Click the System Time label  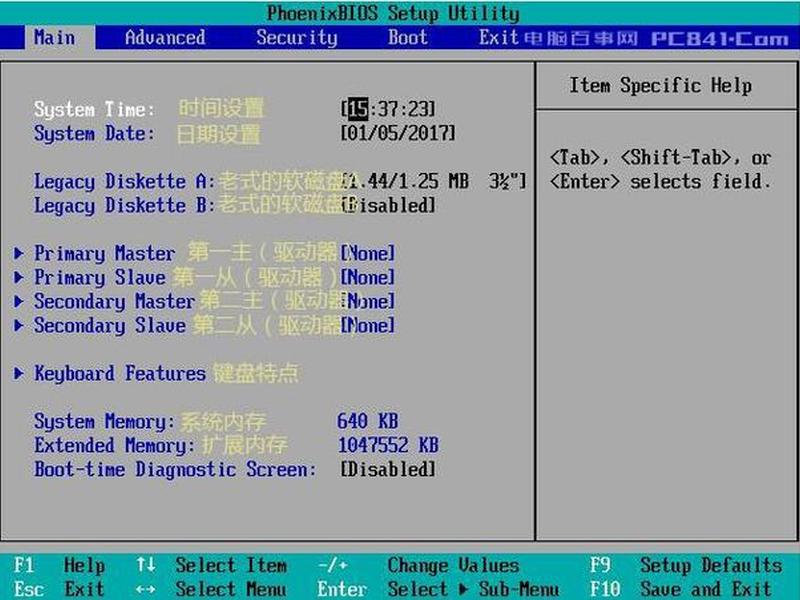click(94, 109)
